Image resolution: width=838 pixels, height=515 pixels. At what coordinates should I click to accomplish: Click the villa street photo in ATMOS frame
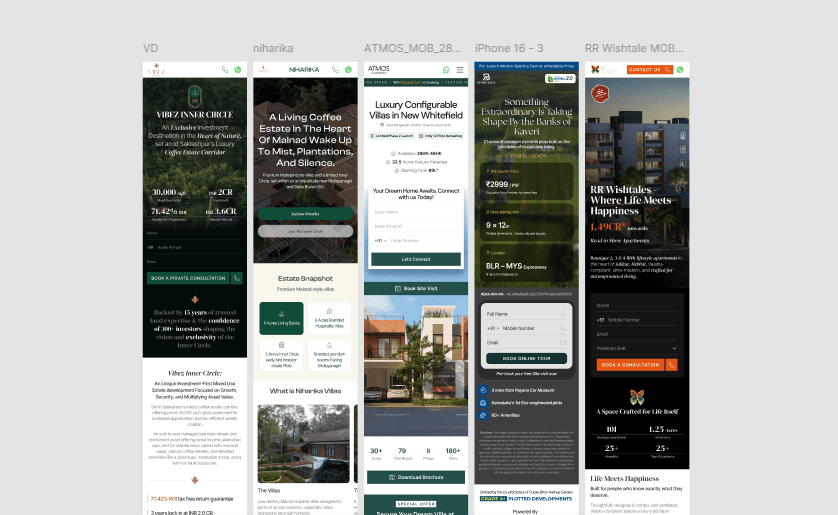[x=416, y=366]
